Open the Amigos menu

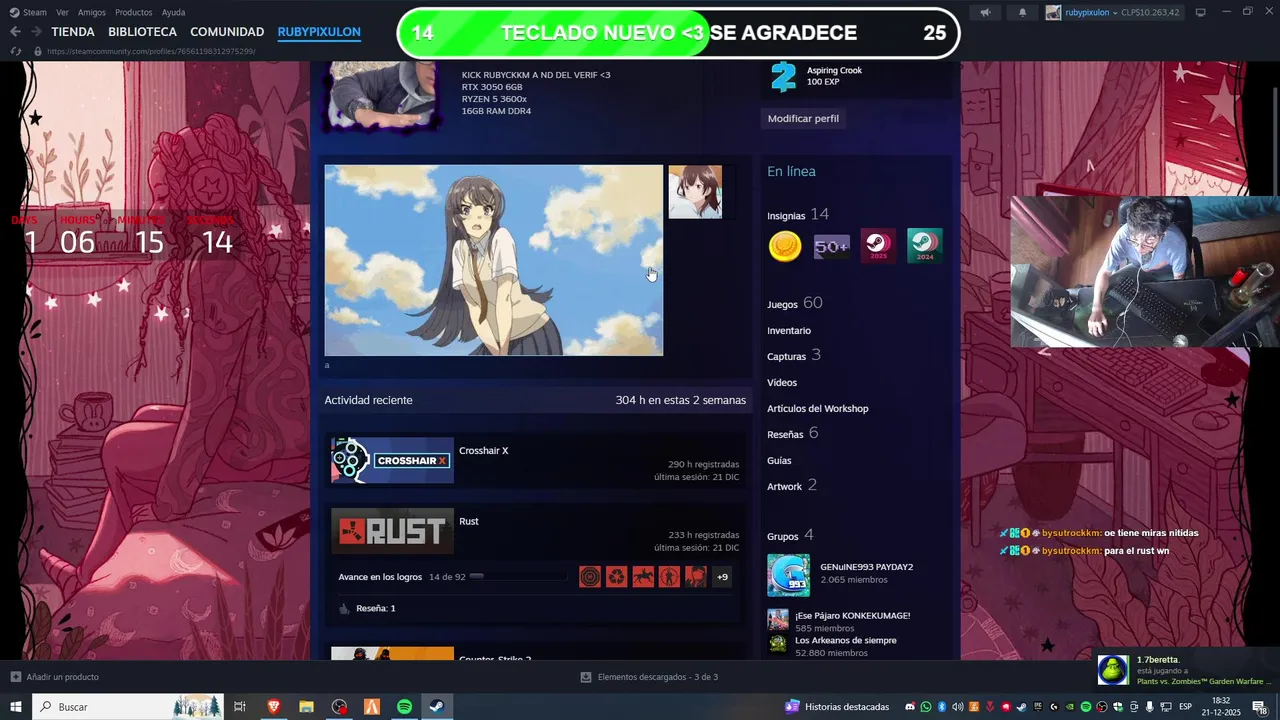pyautogui.click(x=92, y=12)
